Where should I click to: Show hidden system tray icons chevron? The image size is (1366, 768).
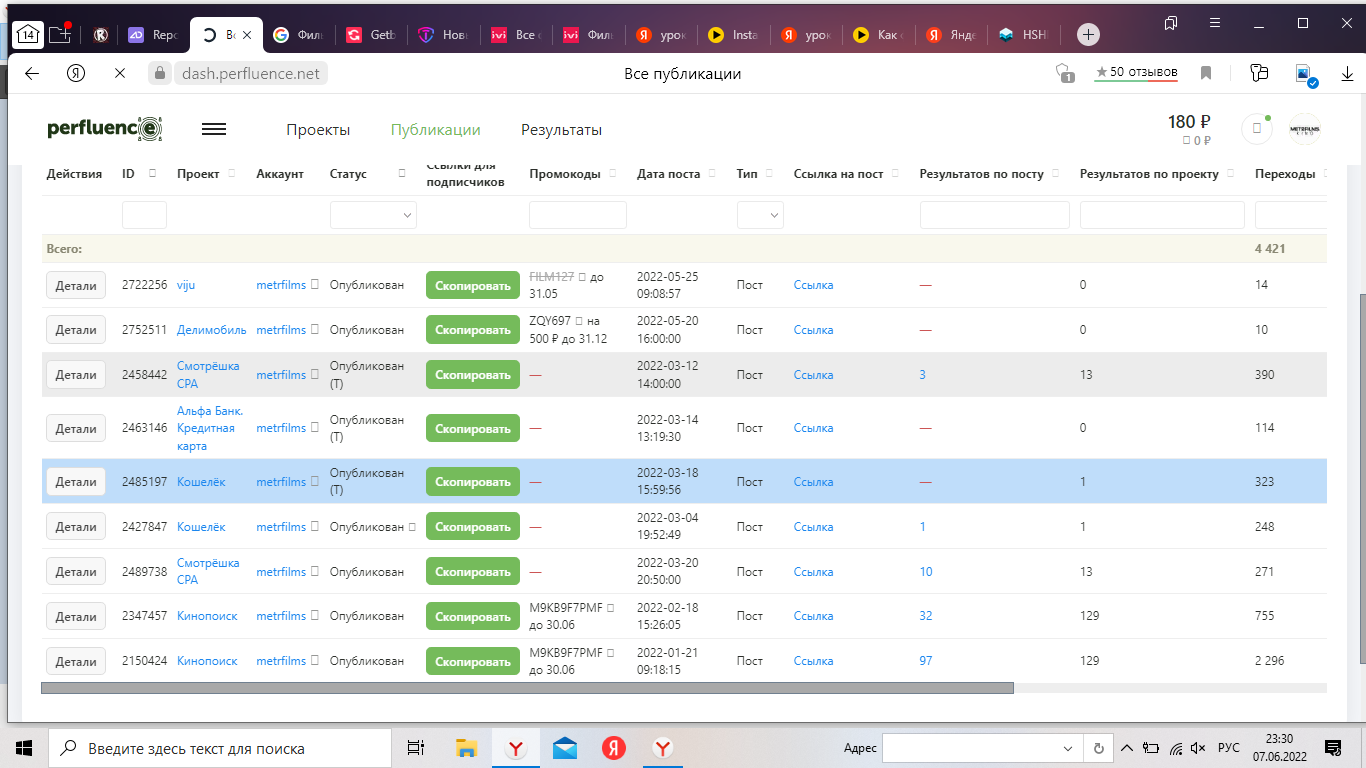pos(1127,748)
